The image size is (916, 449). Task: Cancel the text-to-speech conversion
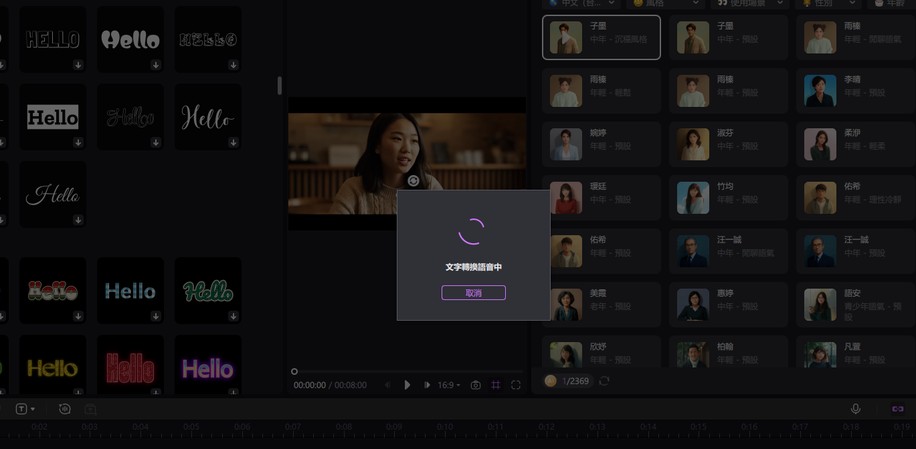[x=473, y=293]
